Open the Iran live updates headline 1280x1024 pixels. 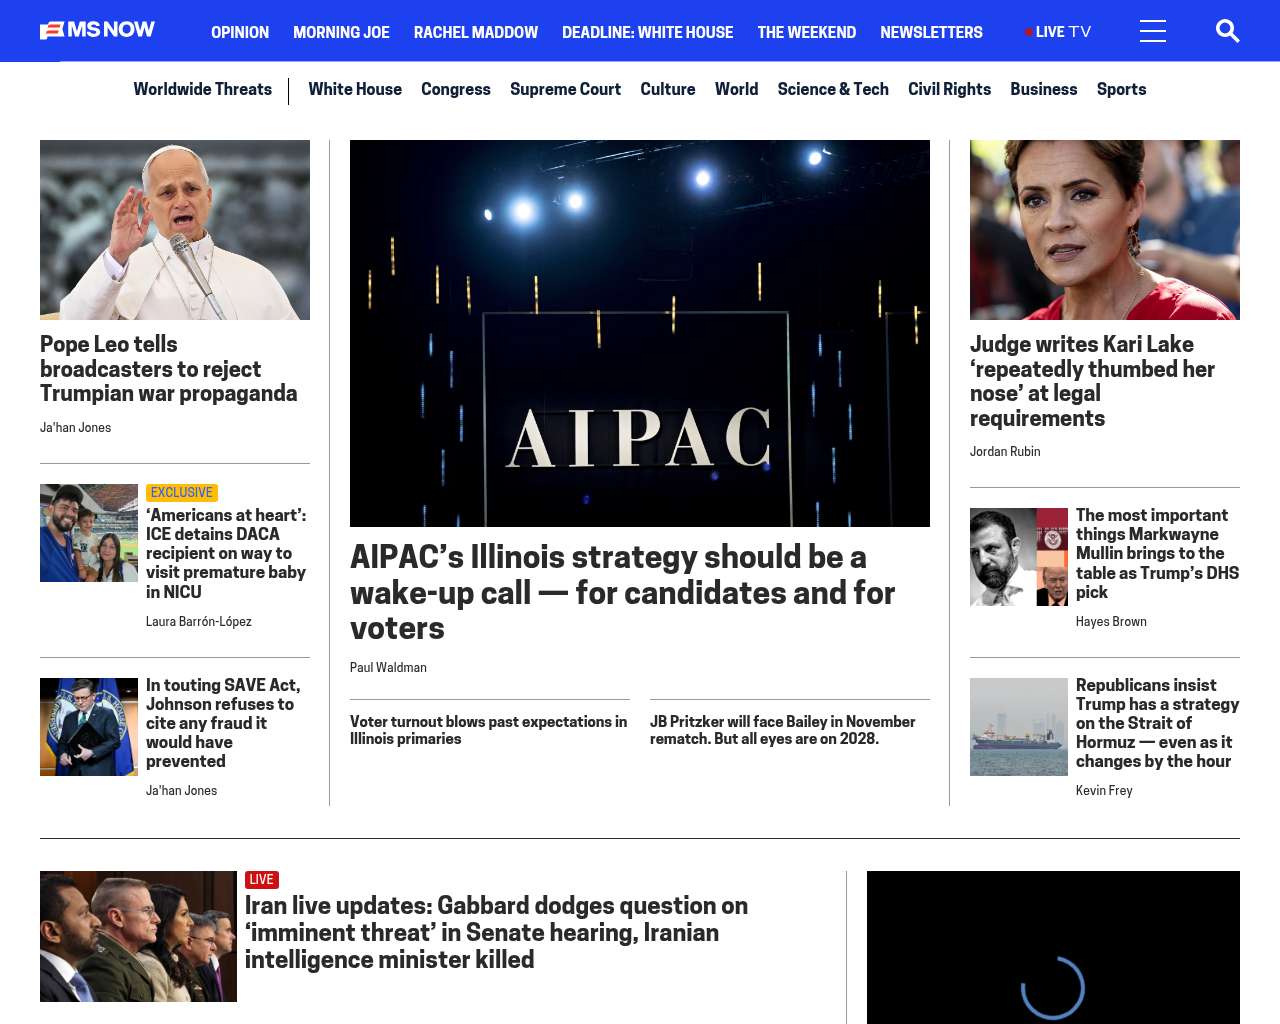pos(496,933)
